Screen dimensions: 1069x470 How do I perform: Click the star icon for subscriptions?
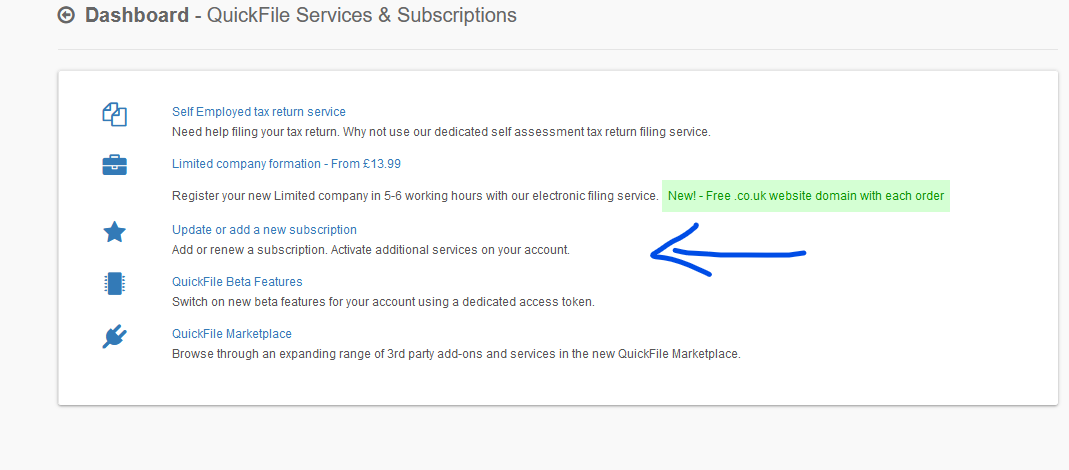(x=115, y=233)
